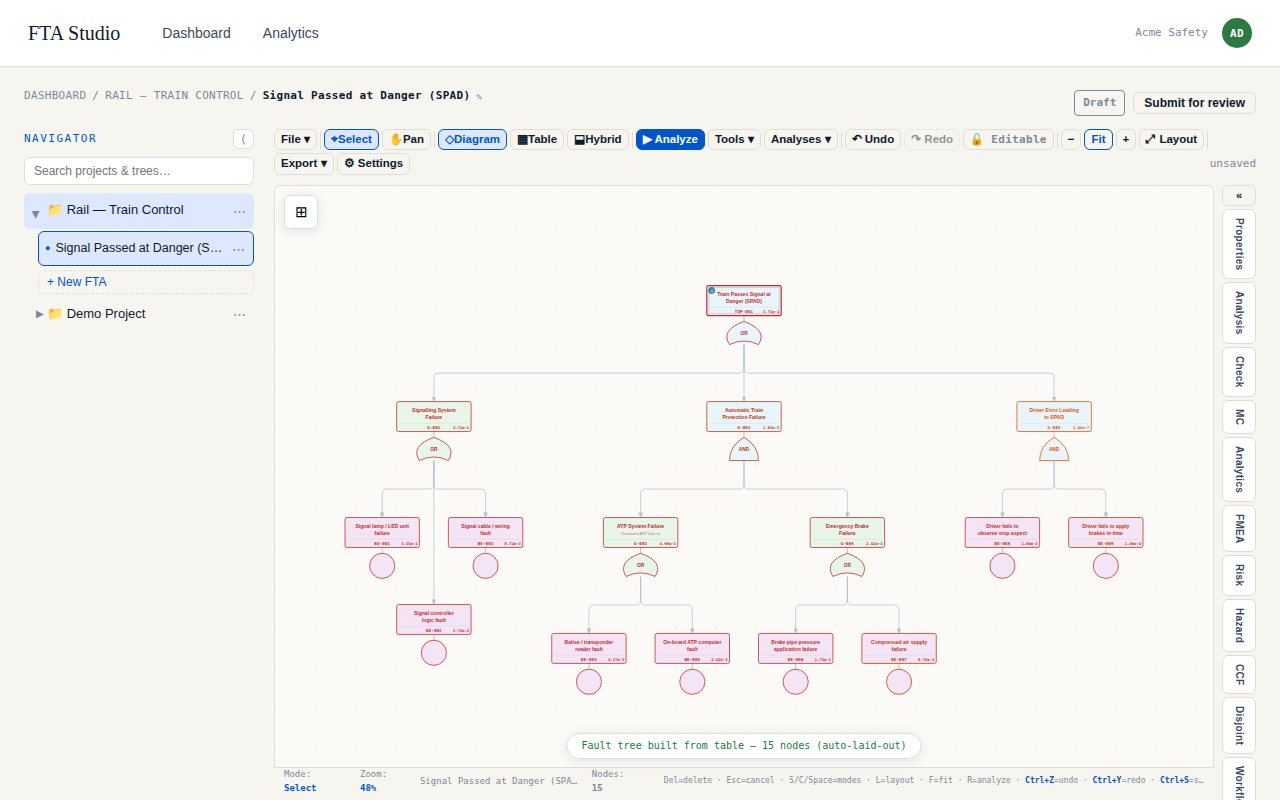Viewport: 1280px width, 800px height.
Task: Open the Hazard side tab
Action: point(1239,625)
